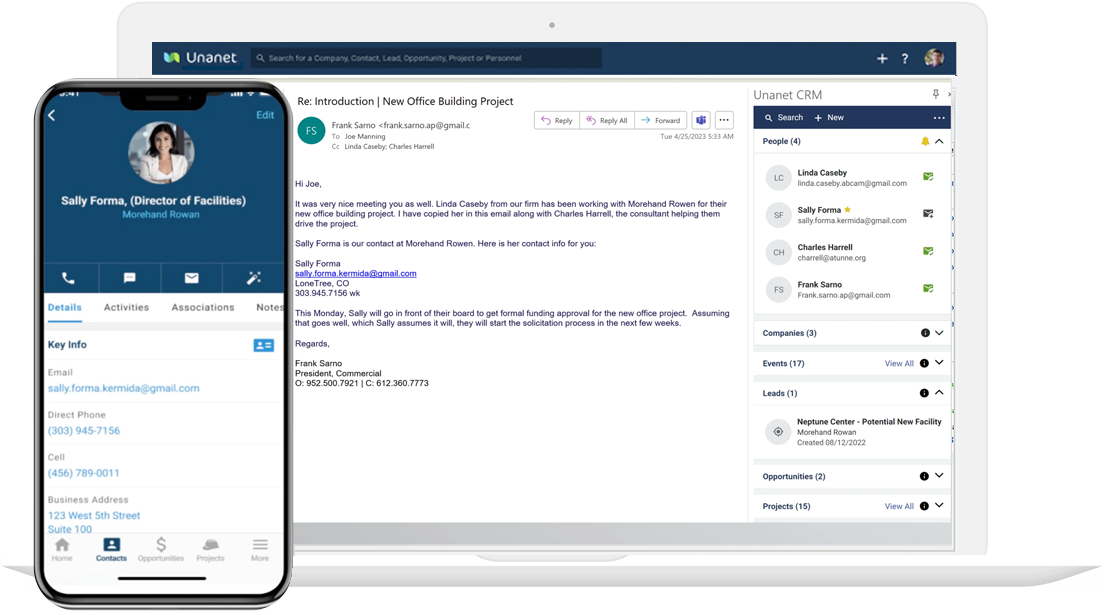Toggle the star on Sally Forma's contact
The image size is (1104, 615).
pyautogui.click(x=849, y=209)
